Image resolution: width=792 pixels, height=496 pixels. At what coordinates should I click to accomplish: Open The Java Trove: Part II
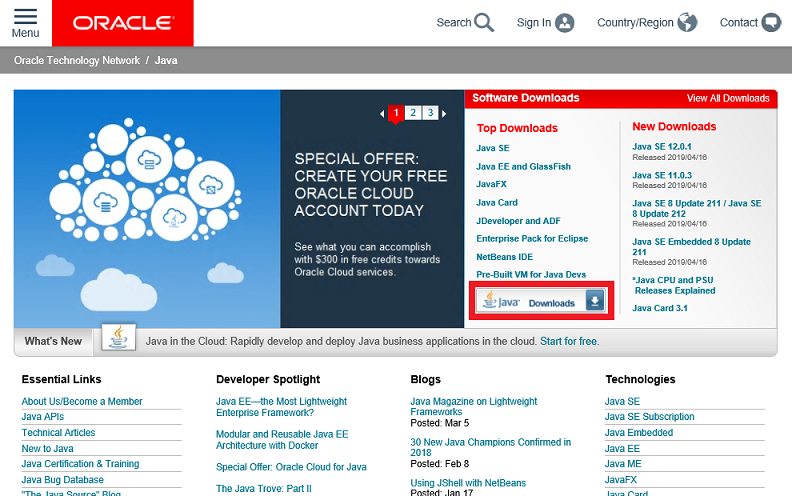(x=264, y=488)
